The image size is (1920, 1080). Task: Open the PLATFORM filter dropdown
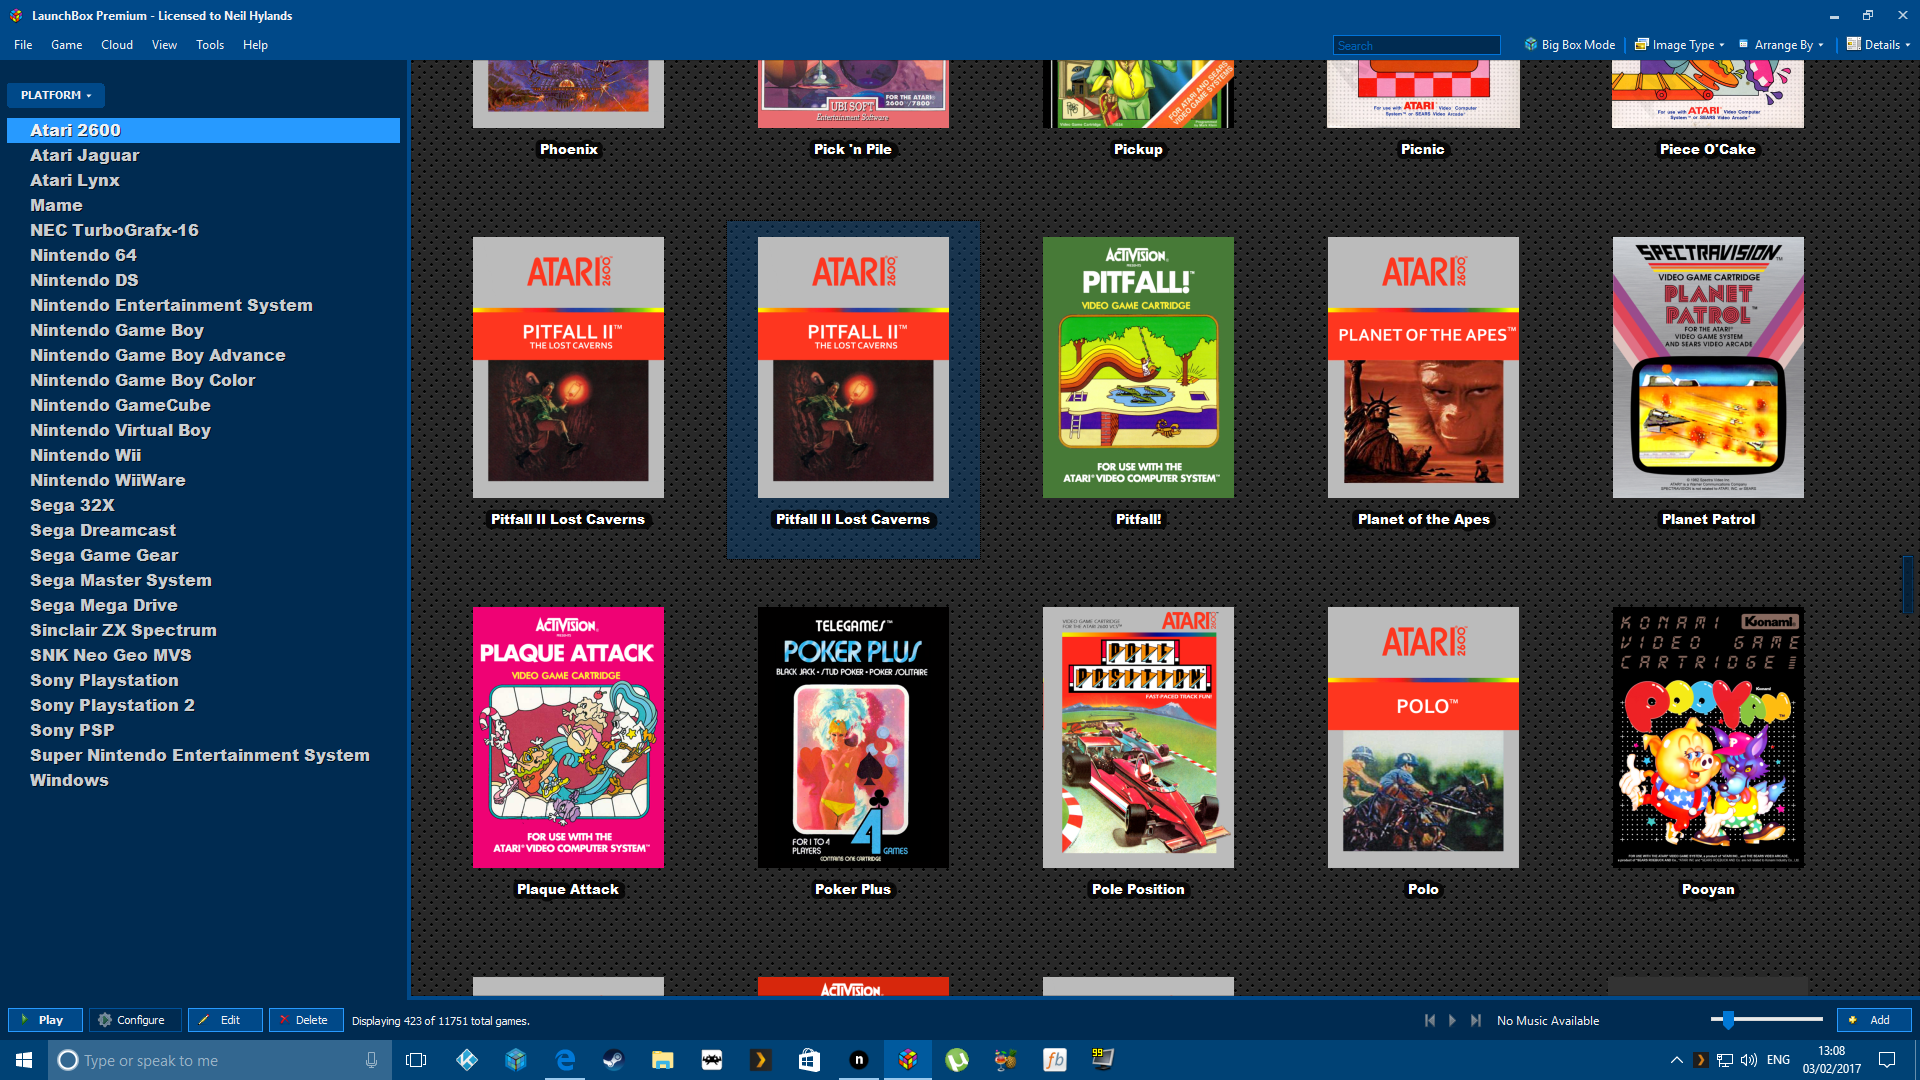(x=56, y=95)
